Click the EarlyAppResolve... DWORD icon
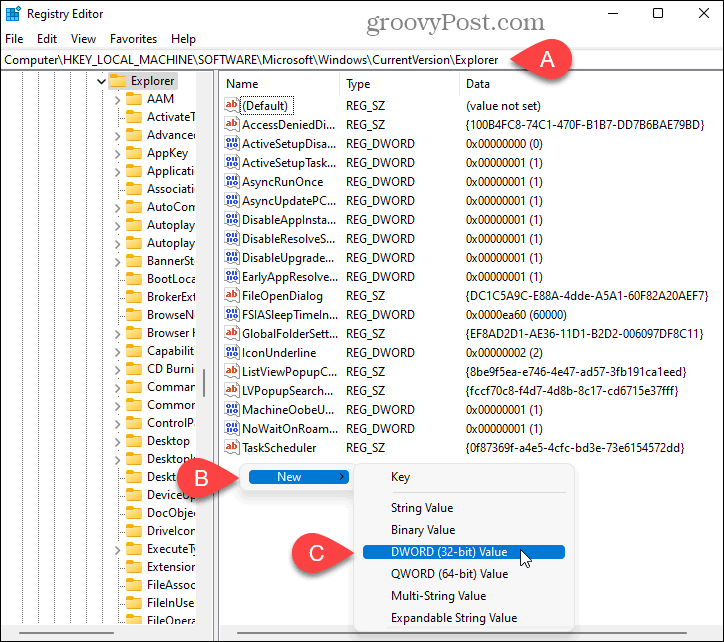The height and width of the screenshot is (642, 724). 232,276
